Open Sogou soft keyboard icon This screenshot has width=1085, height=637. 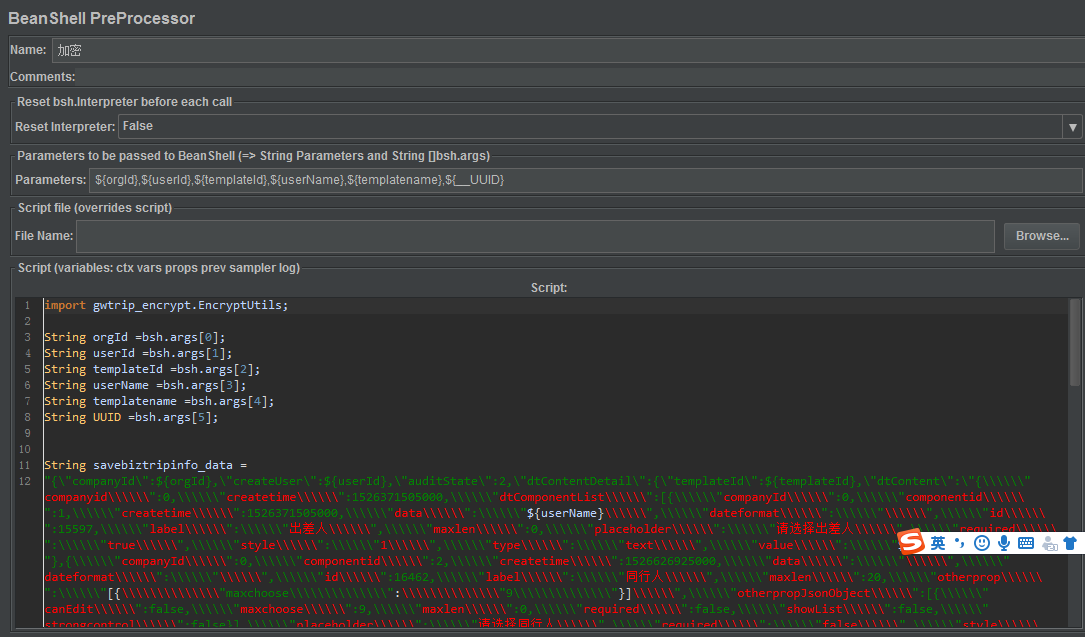[1026, 543]
